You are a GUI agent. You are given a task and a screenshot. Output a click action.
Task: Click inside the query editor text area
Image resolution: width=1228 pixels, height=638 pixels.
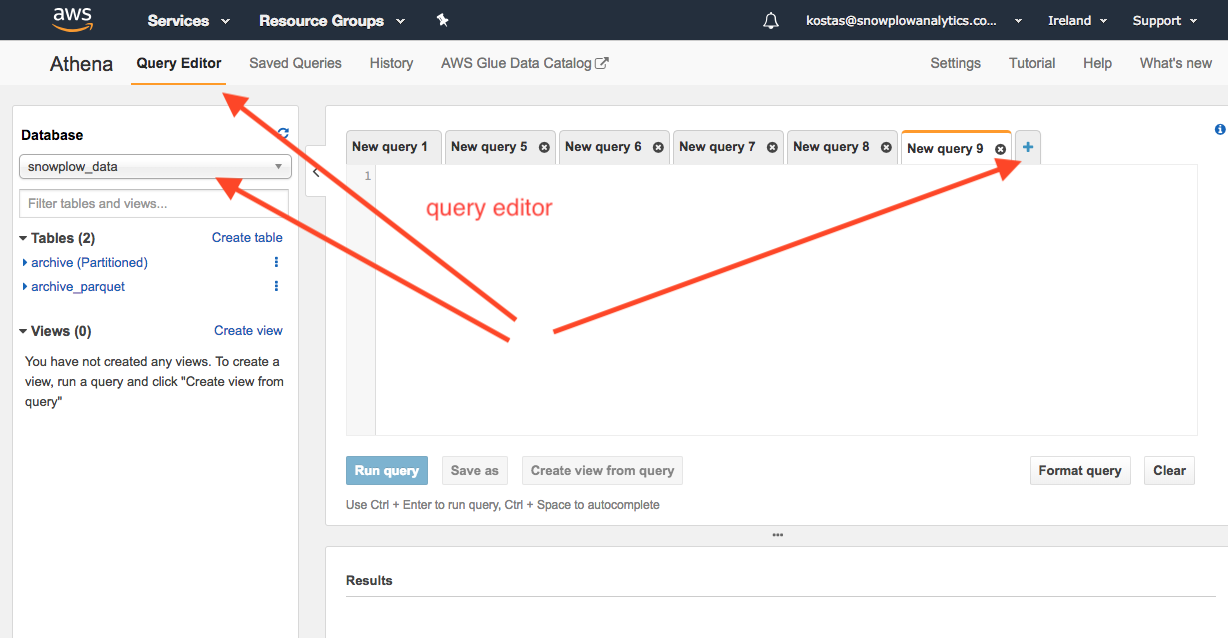point(786,300)
